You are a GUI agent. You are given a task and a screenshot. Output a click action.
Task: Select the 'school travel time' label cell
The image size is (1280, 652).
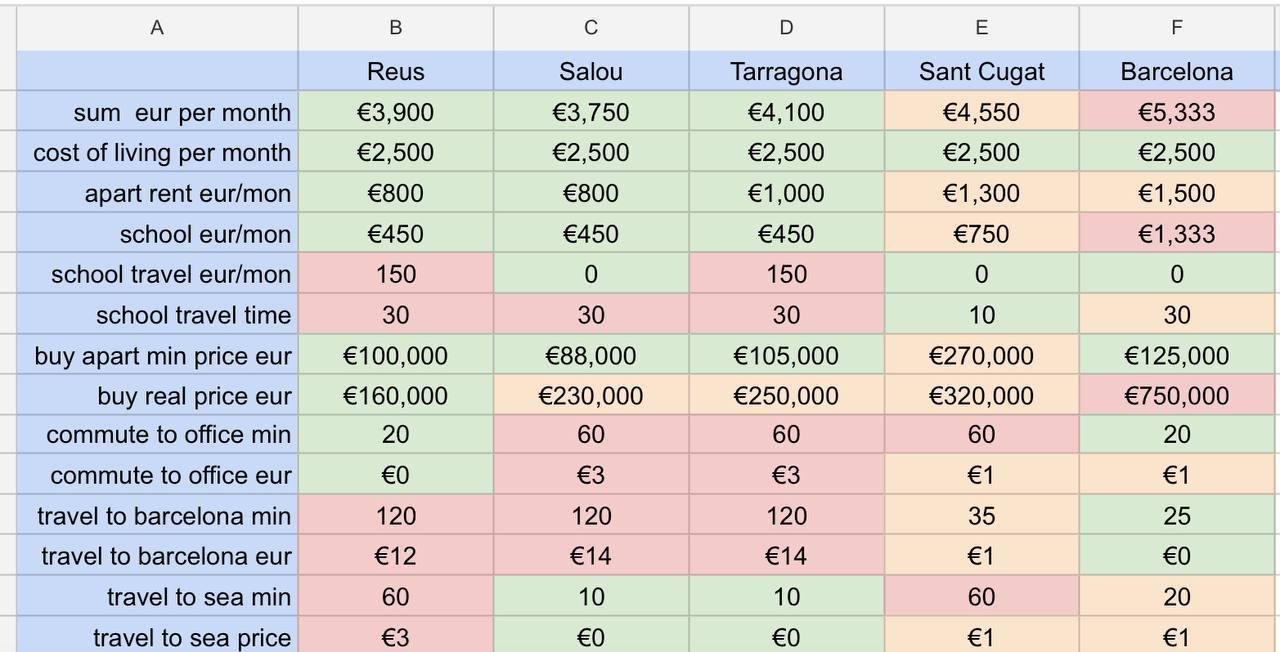(157, 315)
